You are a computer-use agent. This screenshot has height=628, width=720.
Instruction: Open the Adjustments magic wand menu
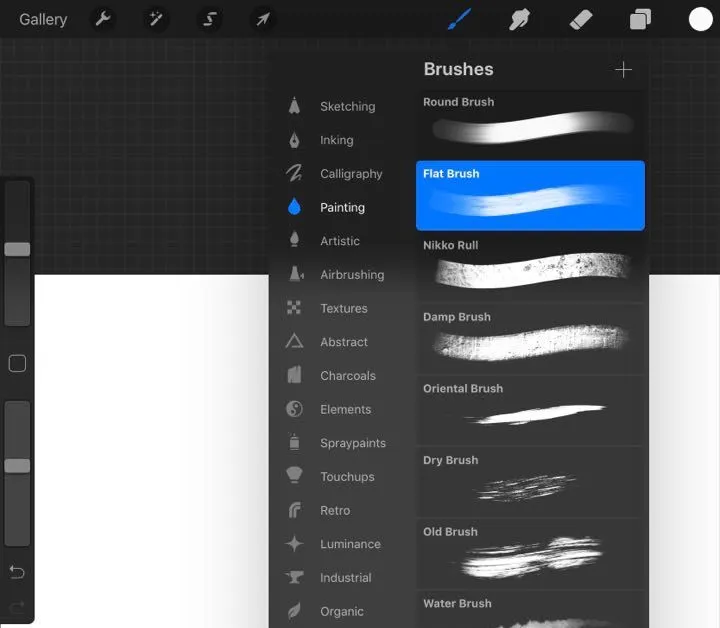(156, 19)
